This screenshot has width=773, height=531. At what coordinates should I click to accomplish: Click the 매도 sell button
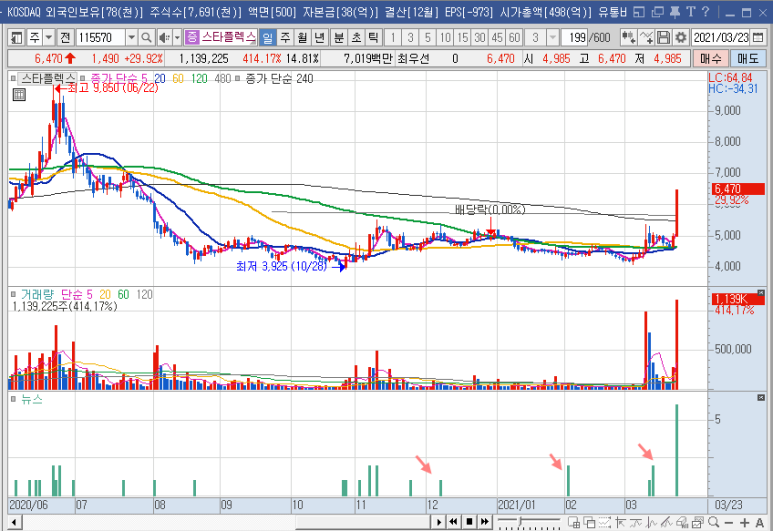tap(747, 59)
